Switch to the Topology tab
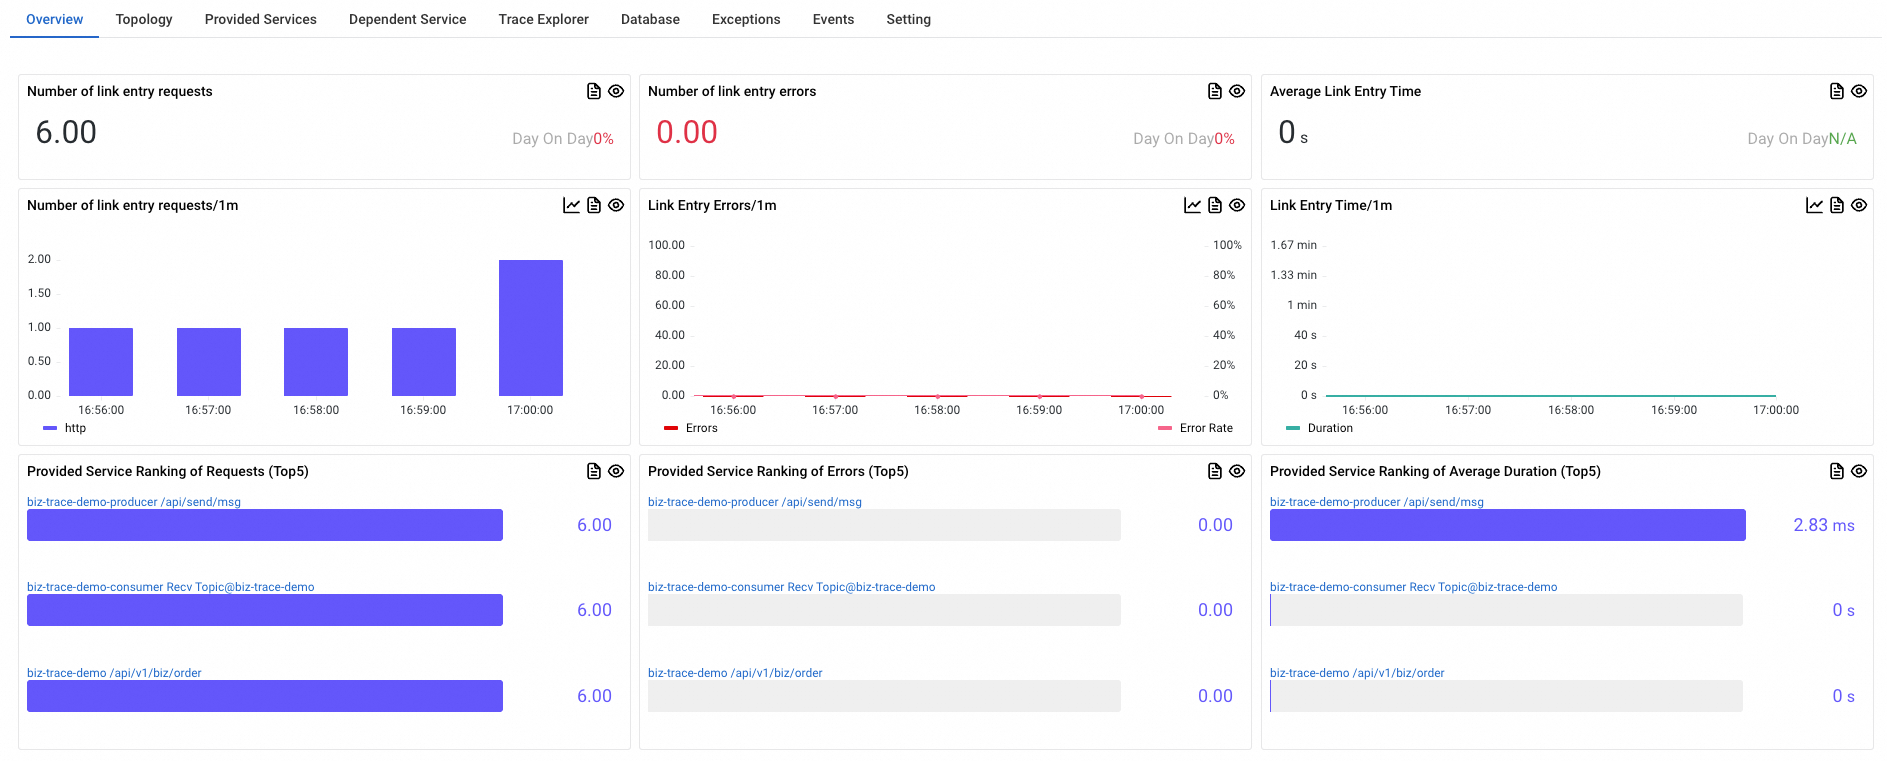Image resolution: width=1887 pixels, height=761 pixels. (x=144, y=19)
